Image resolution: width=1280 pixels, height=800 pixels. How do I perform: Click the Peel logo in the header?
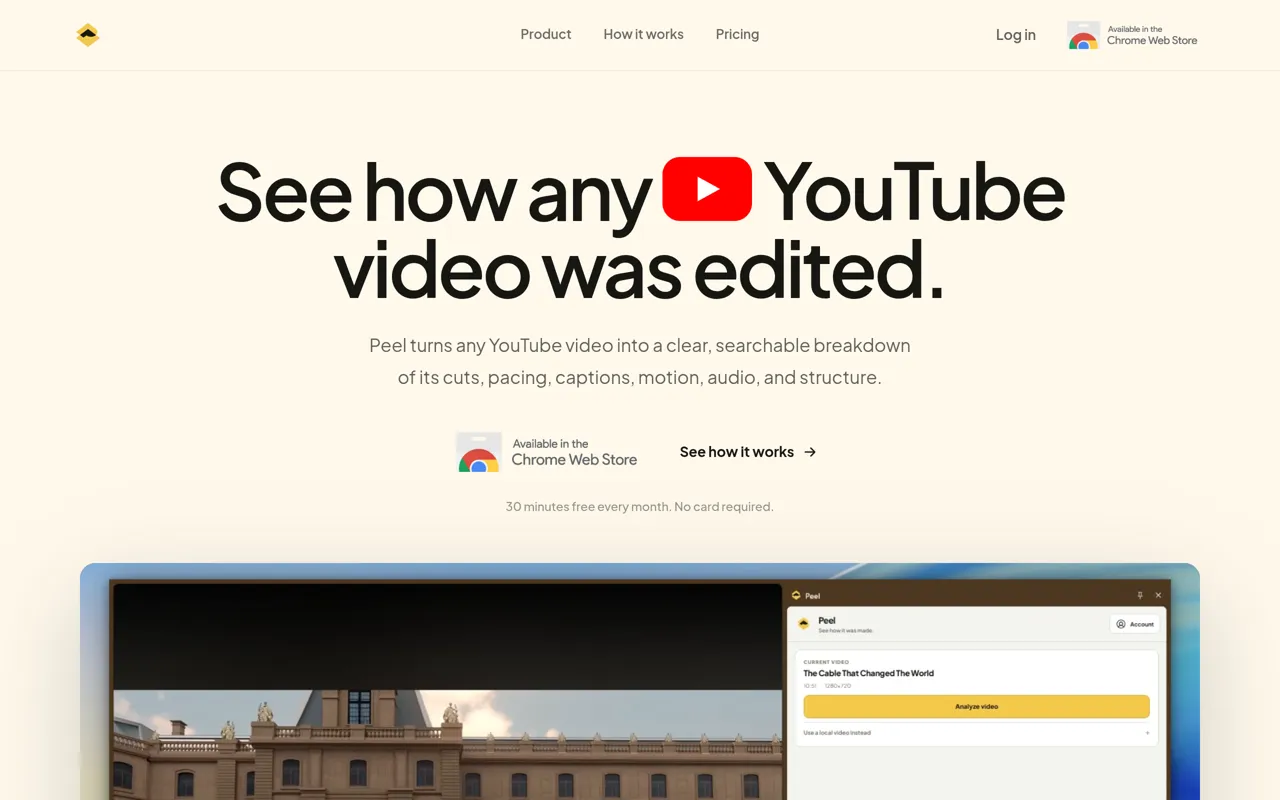88,35
